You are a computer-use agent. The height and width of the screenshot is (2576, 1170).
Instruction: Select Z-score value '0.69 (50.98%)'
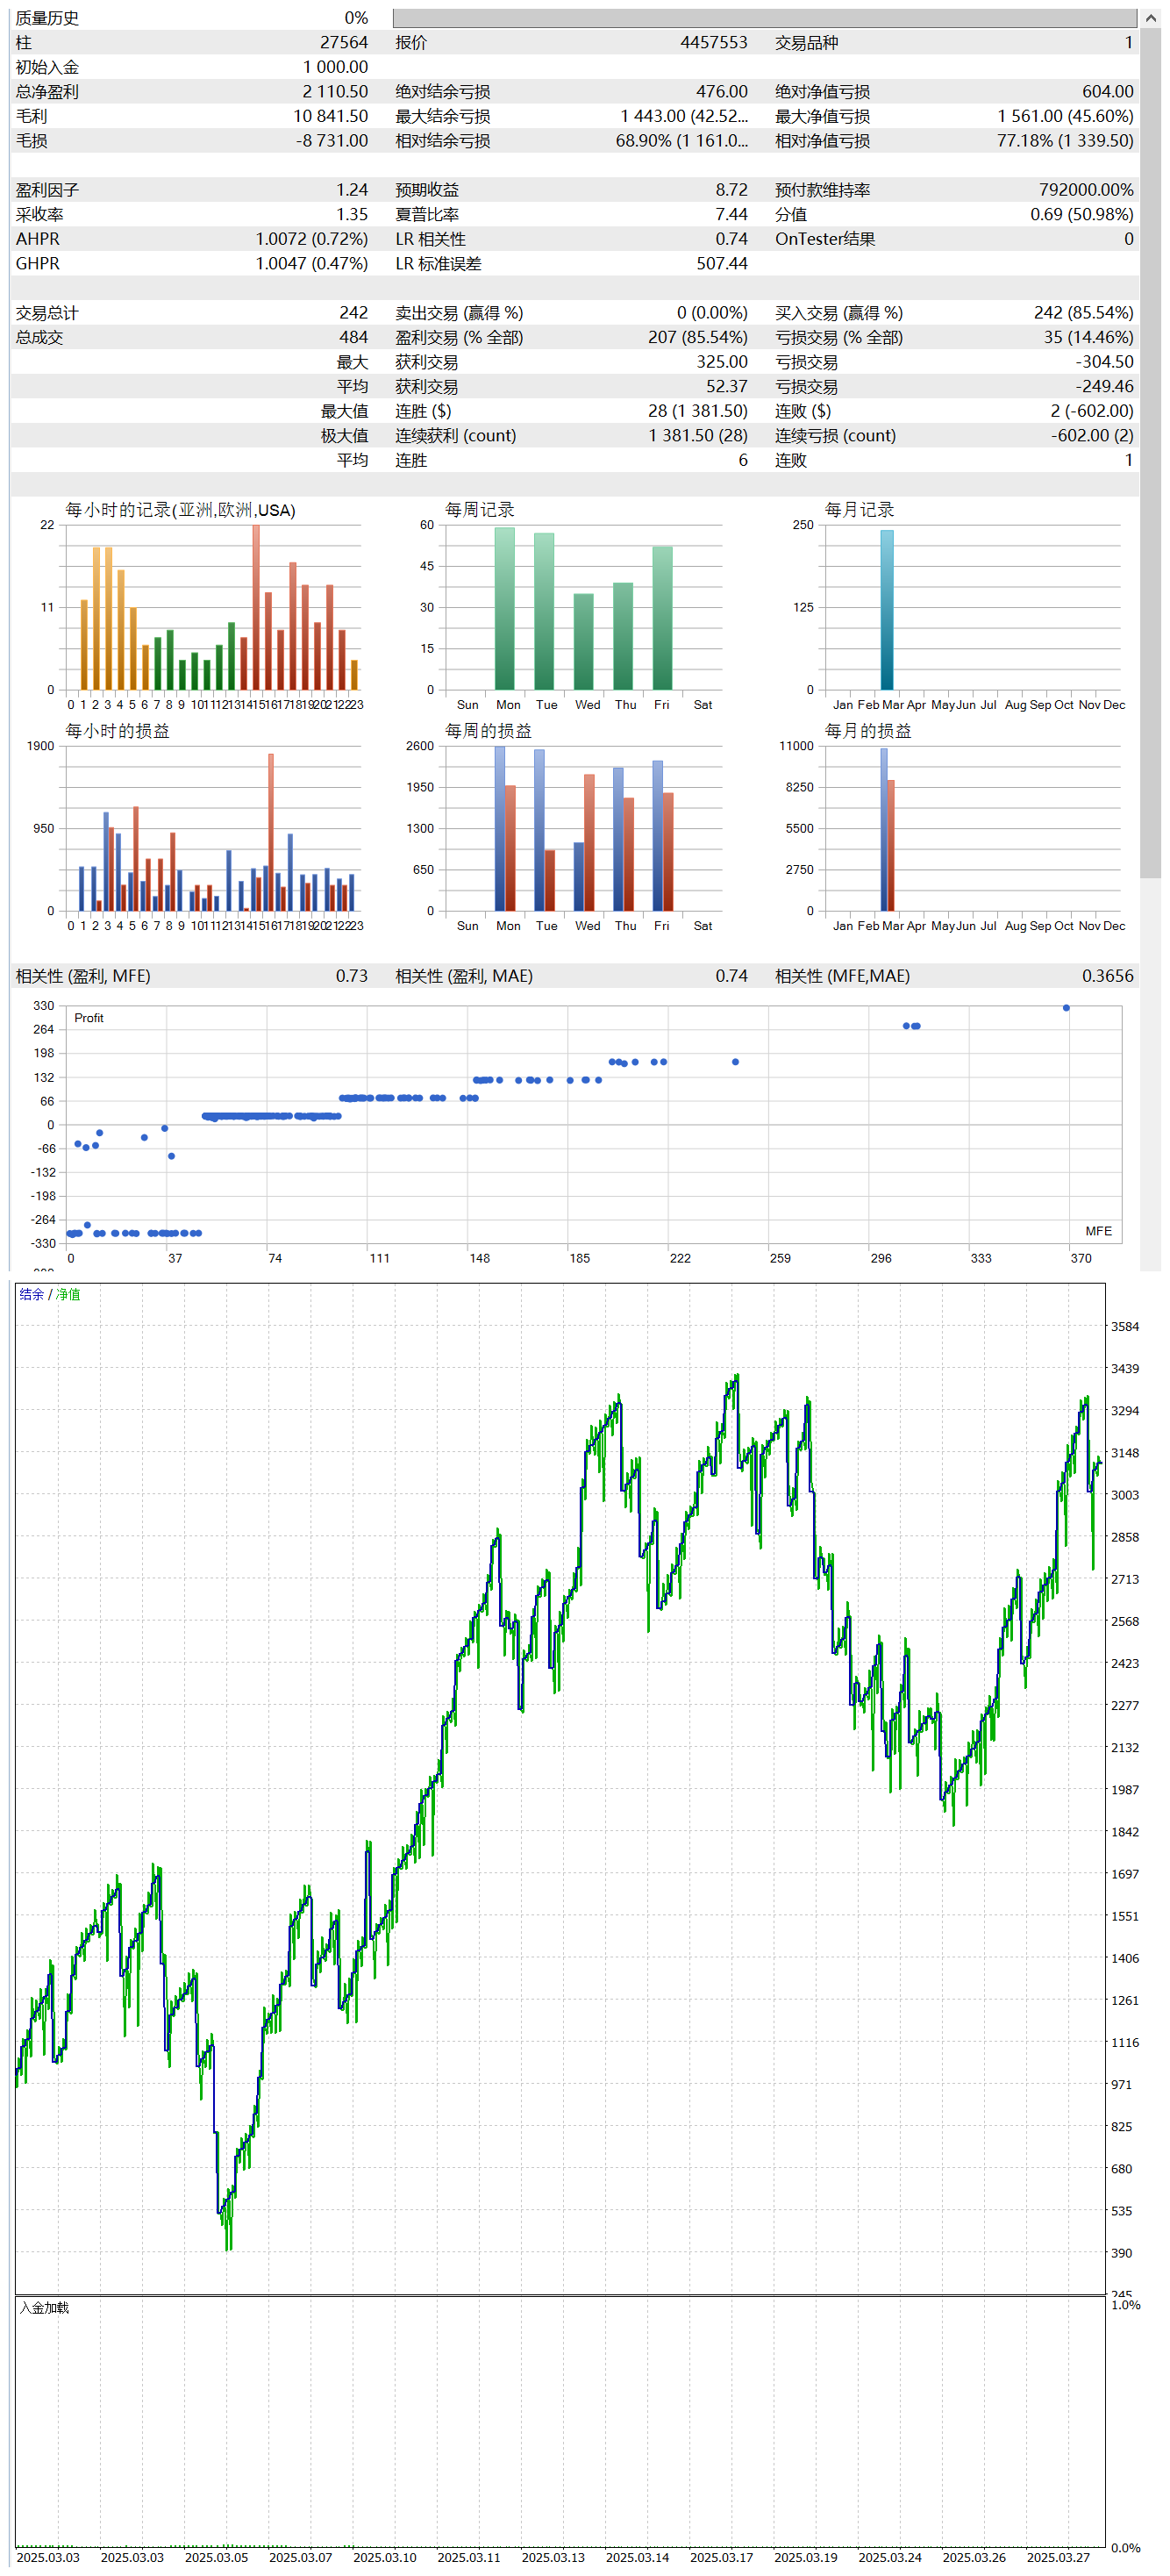(x=1082, y=214)
